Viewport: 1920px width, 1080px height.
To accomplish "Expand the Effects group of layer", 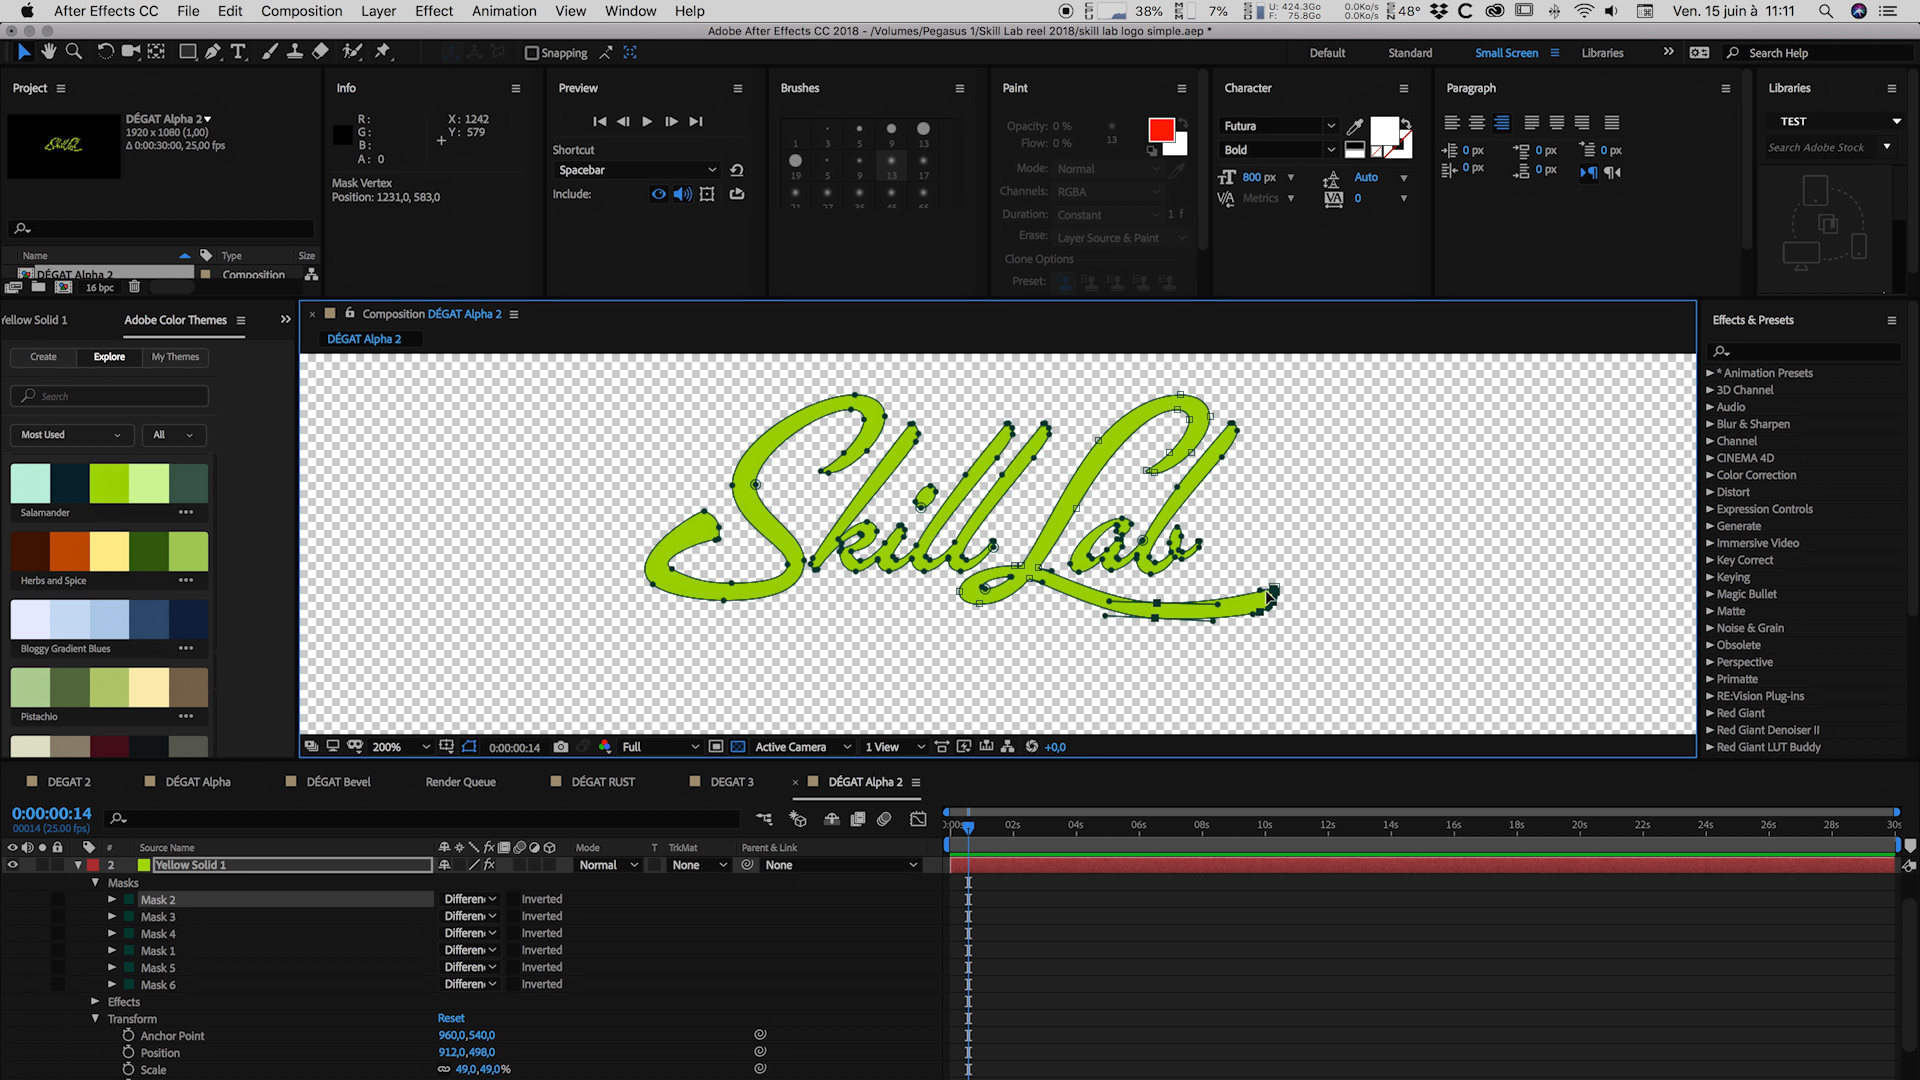I will (95, 1001).
